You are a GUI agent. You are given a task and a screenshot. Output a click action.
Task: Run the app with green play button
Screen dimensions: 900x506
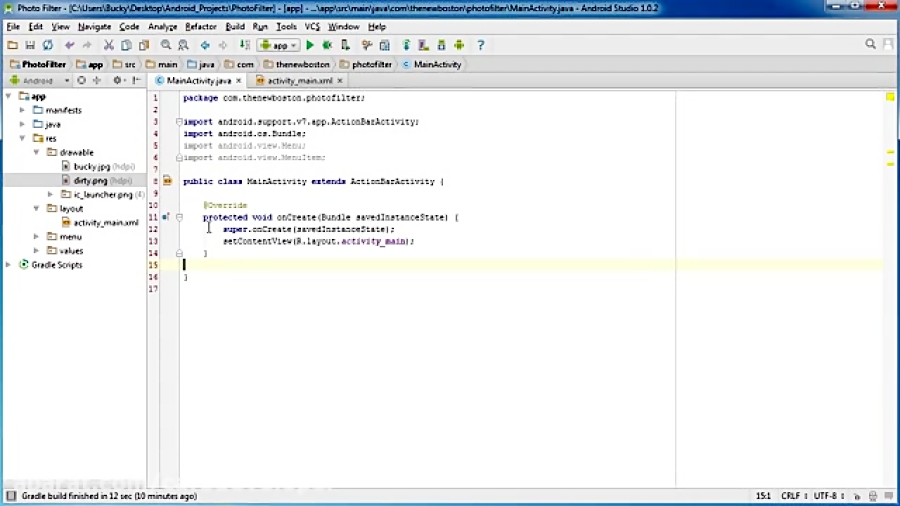point(310,45)
